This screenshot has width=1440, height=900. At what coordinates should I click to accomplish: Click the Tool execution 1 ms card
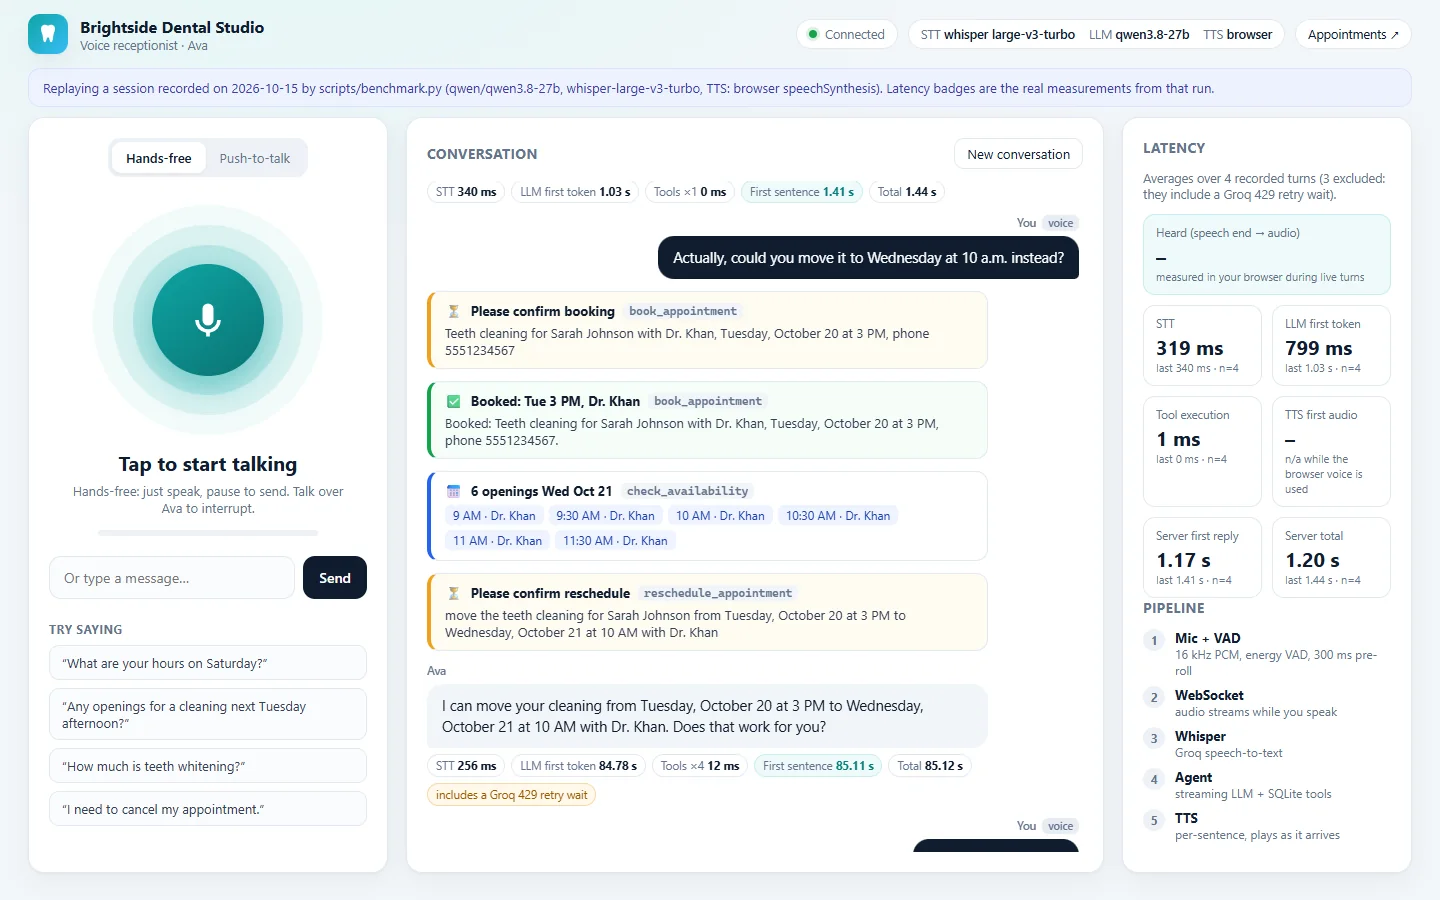click(x=1202, y=452)
